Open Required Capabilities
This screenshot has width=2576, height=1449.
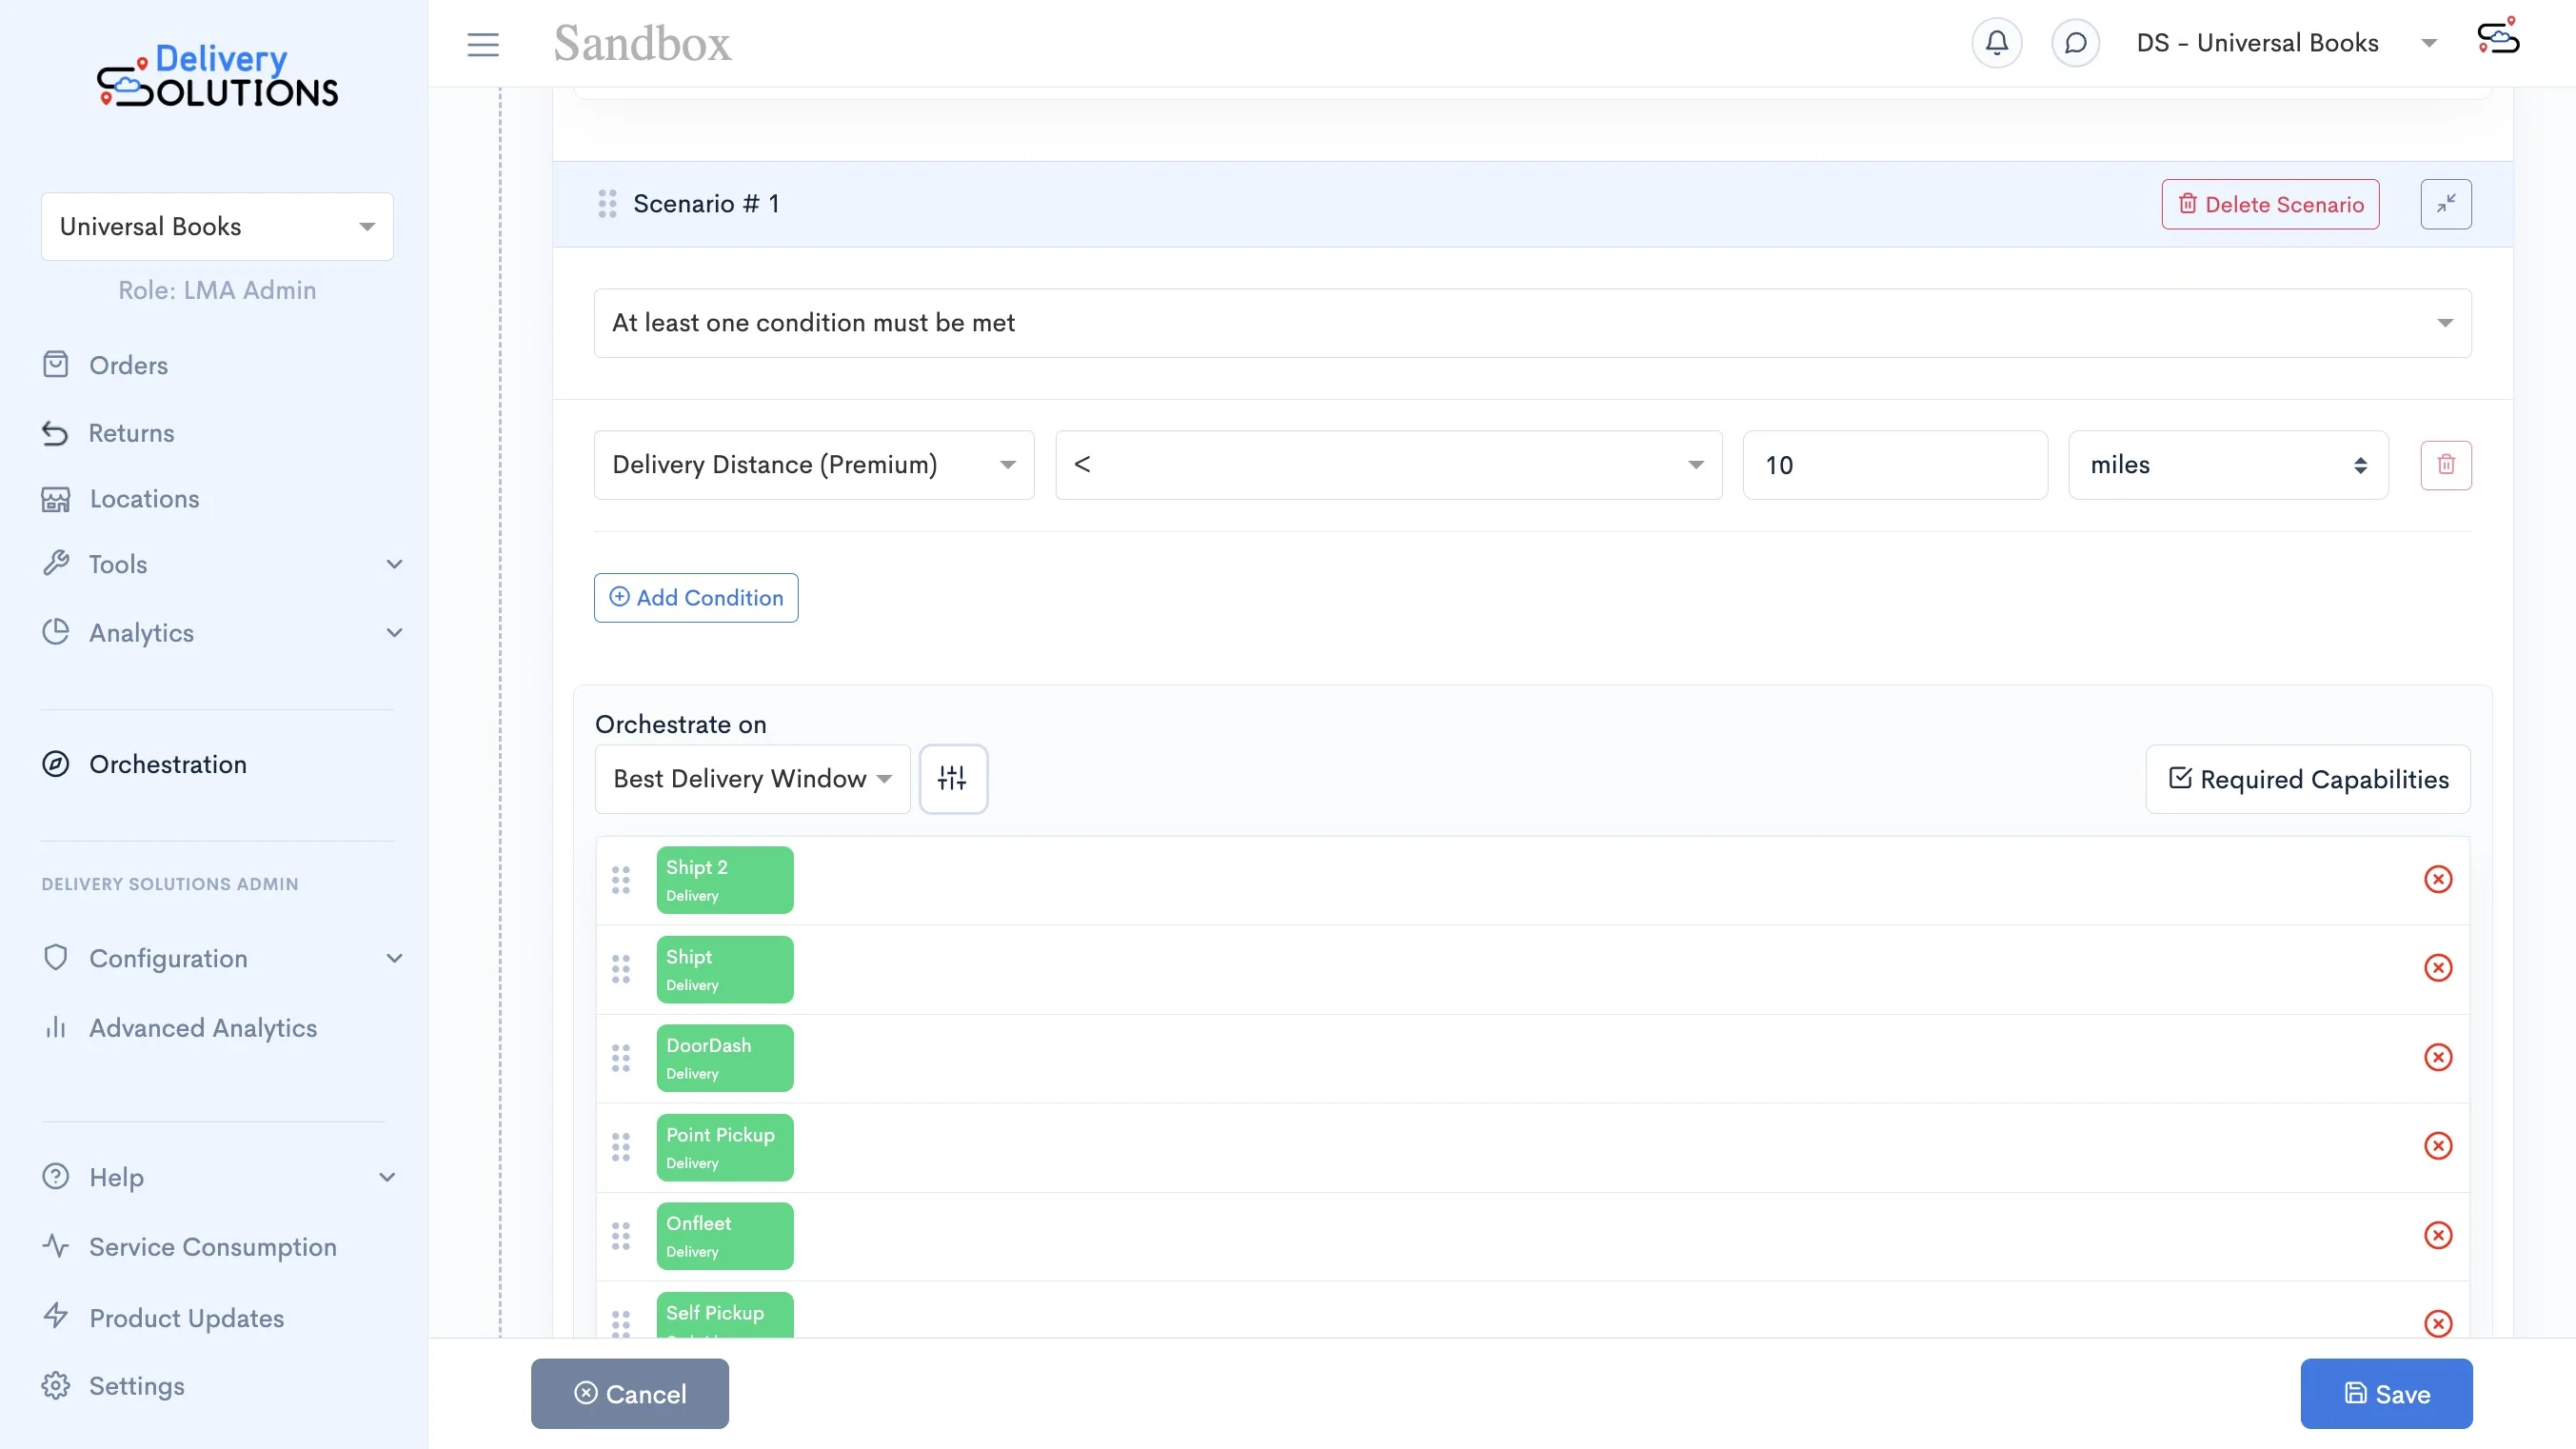tap(2308, 779)
